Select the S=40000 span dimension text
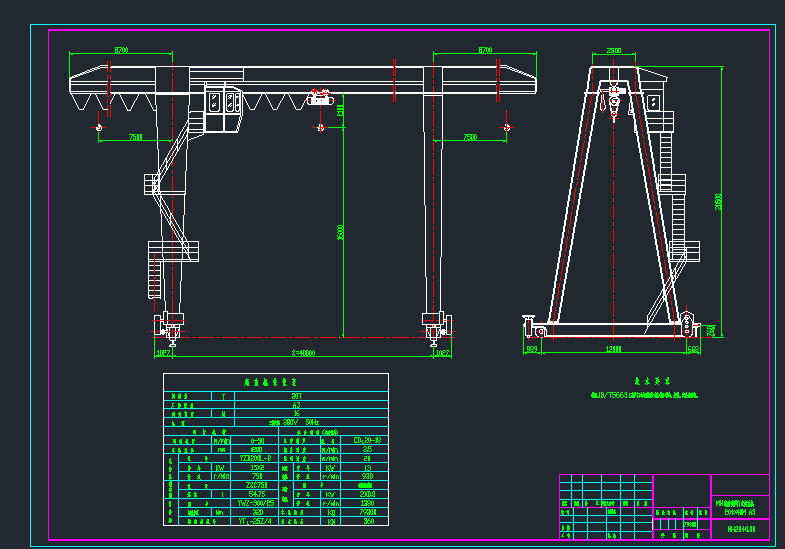785x549 pixels. tap(303, 353)
